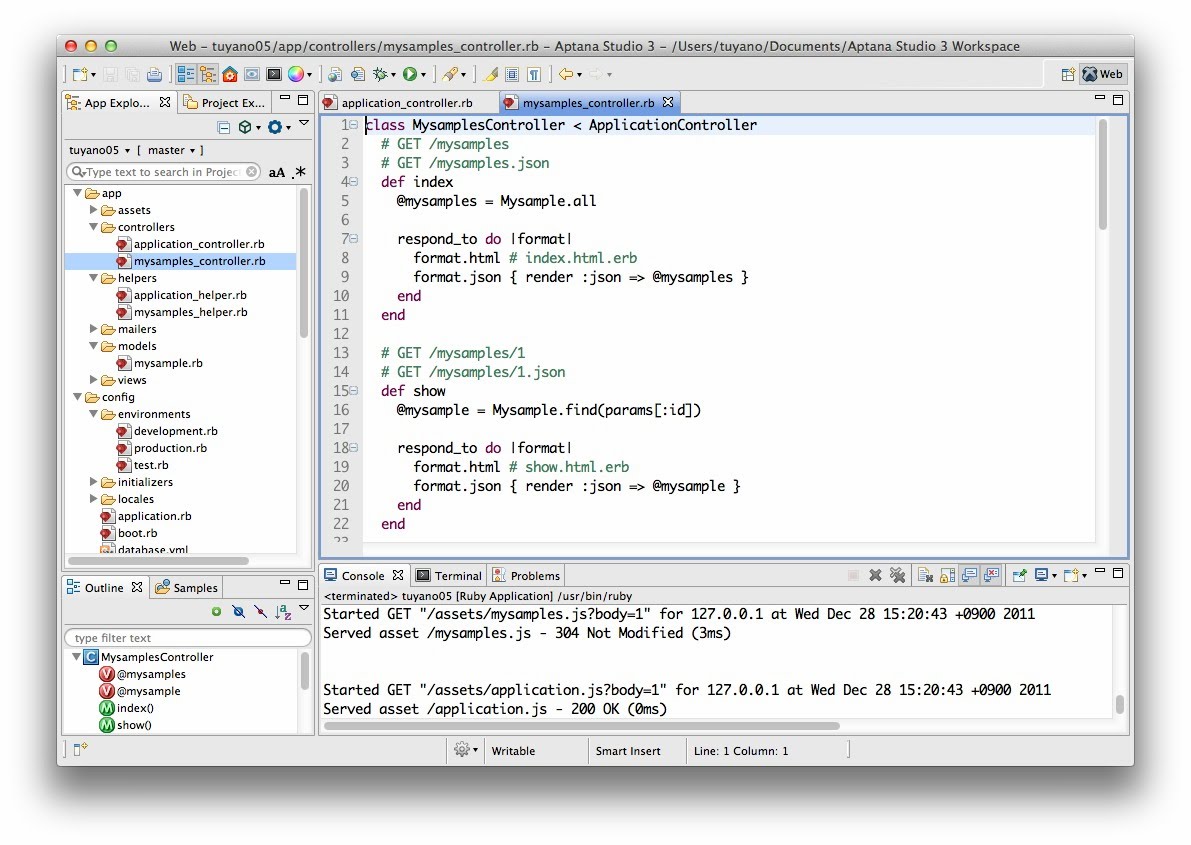Expand the views folder
Viewport: 1191px width, 845px height.
(95, 380)
